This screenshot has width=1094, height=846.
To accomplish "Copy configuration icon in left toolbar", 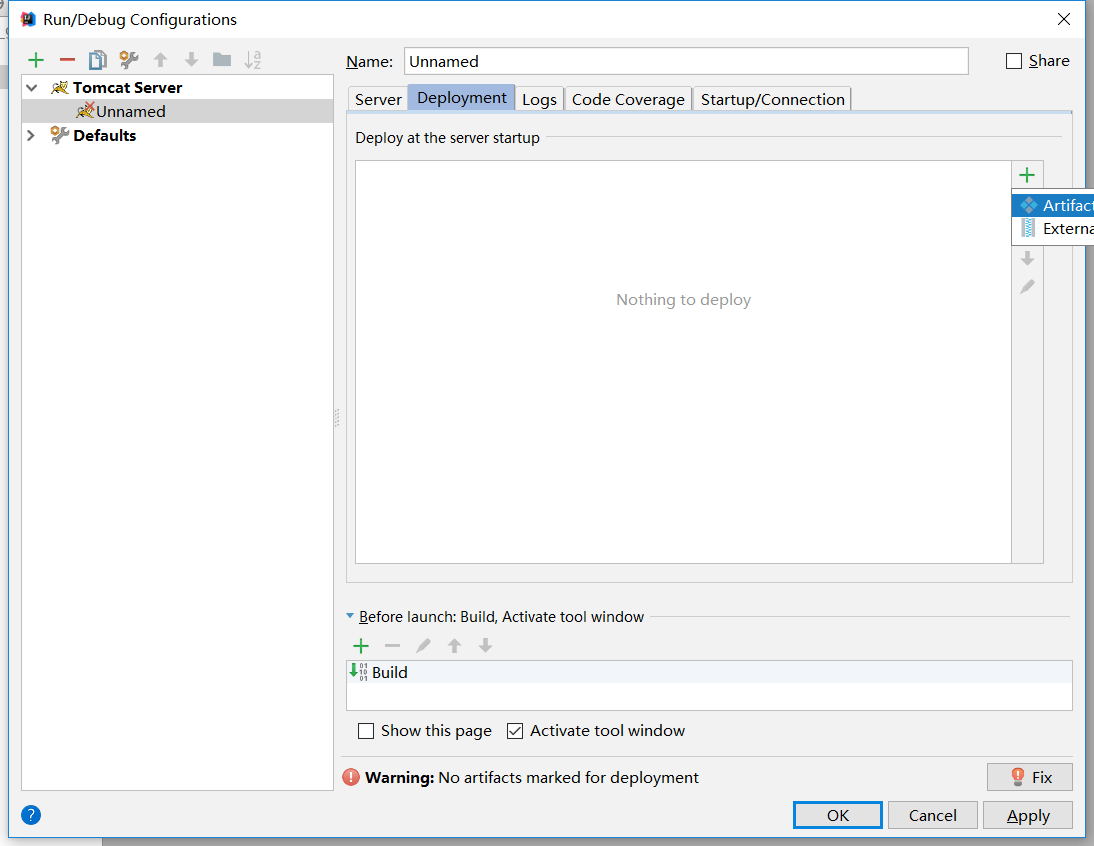I will click(x=98, y=60).
